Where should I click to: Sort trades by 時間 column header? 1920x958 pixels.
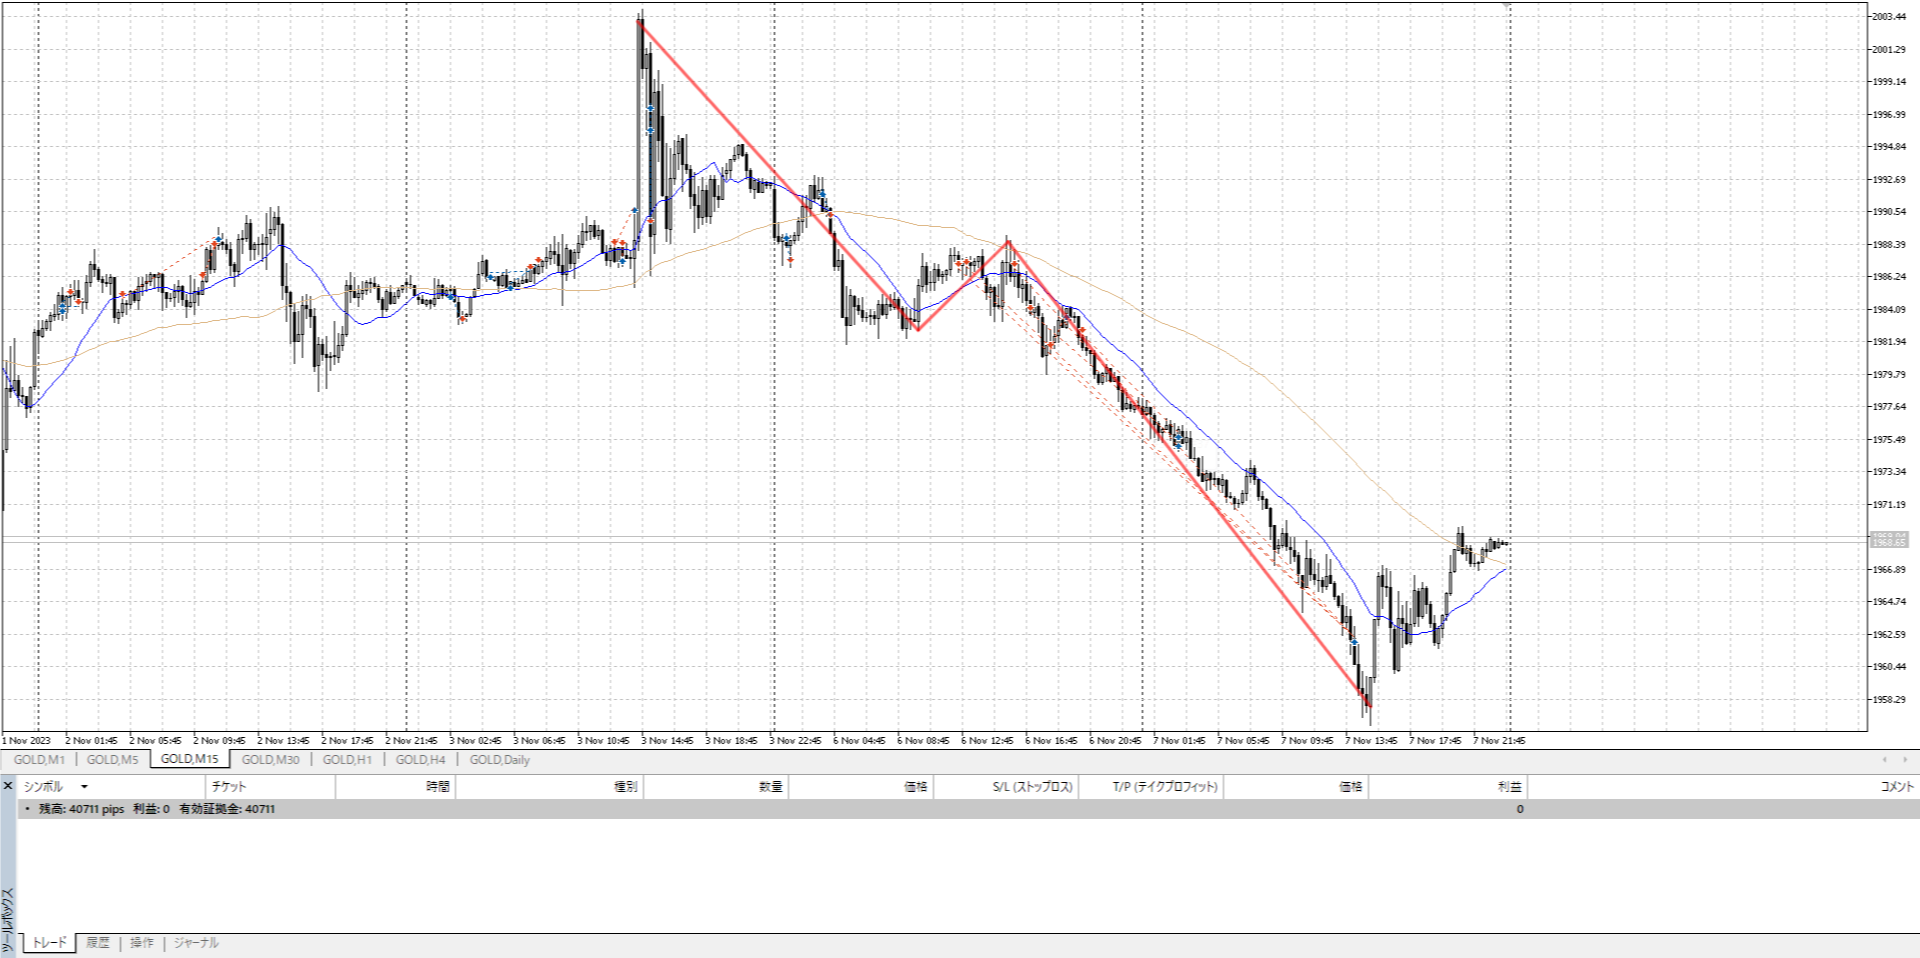(437, 787)
